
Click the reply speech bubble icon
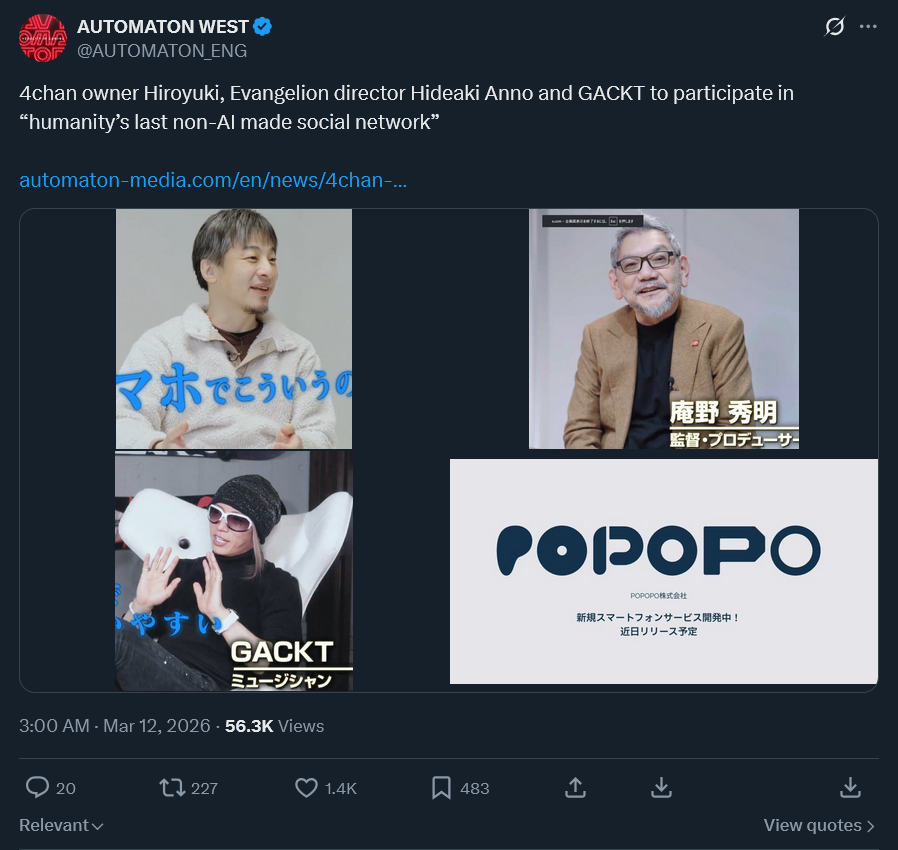(x=37, y=788)
